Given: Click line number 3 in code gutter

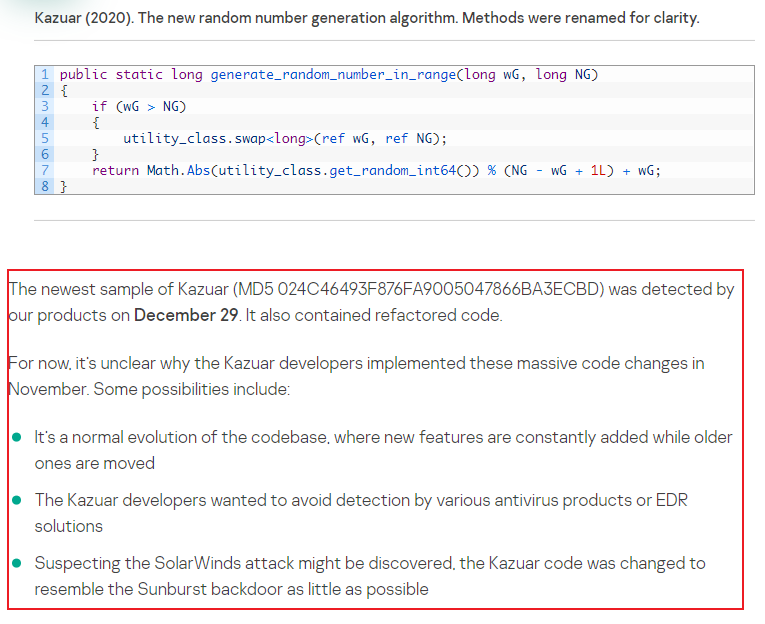Looking at the screenshot, I should 45,106.
